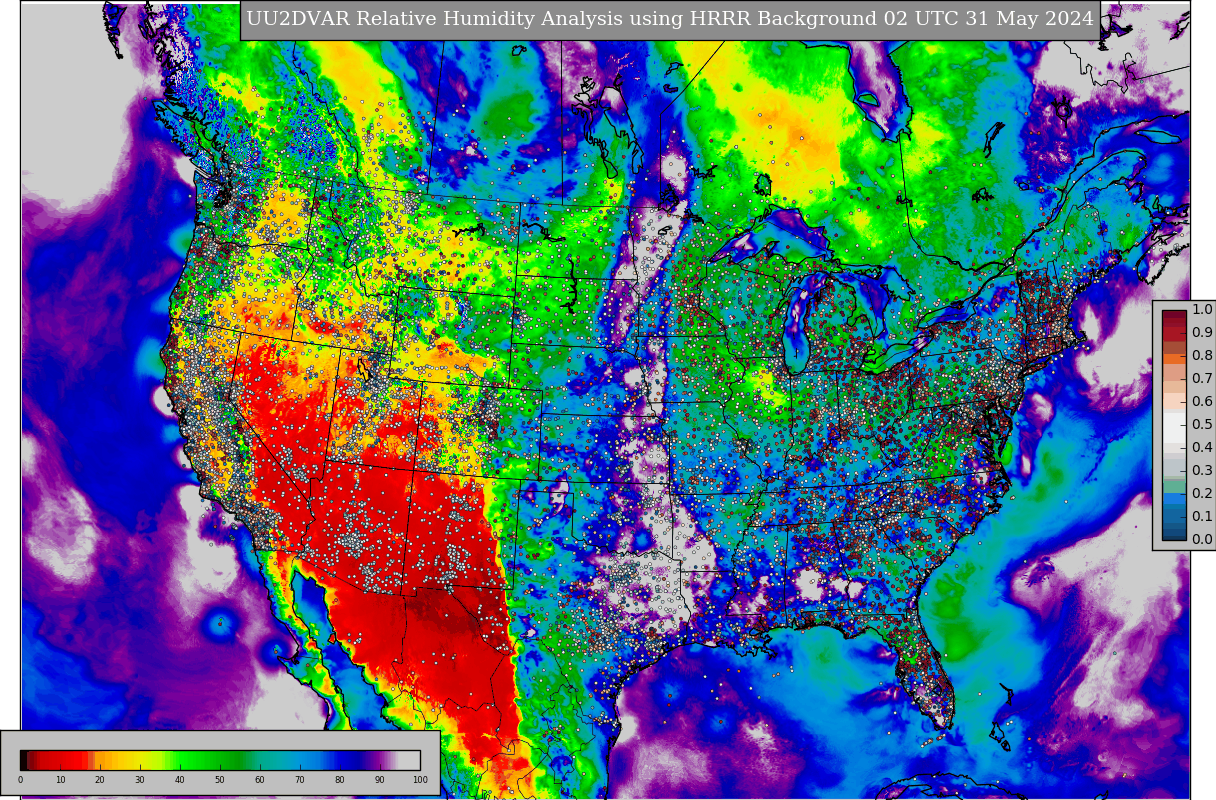Click the 90 tick label on the humidity scale

380,780
